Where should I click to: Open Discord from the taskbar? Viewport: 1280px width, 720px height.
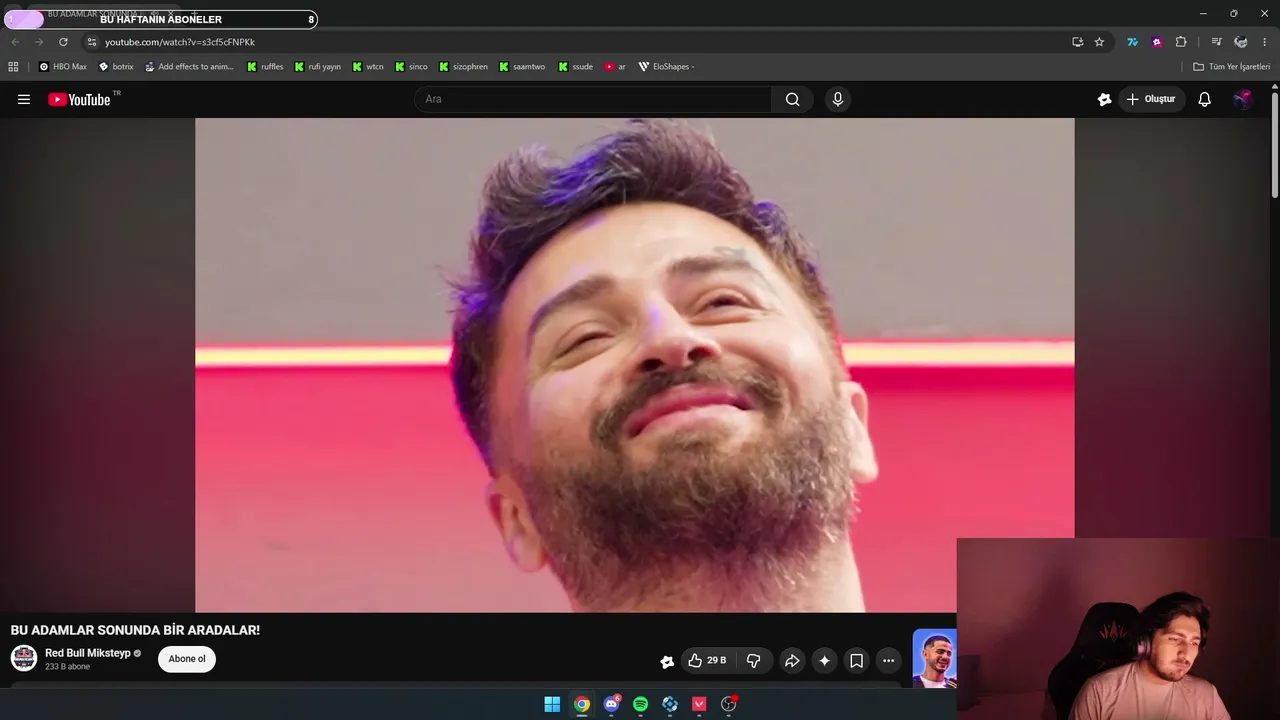click(611, 704)
